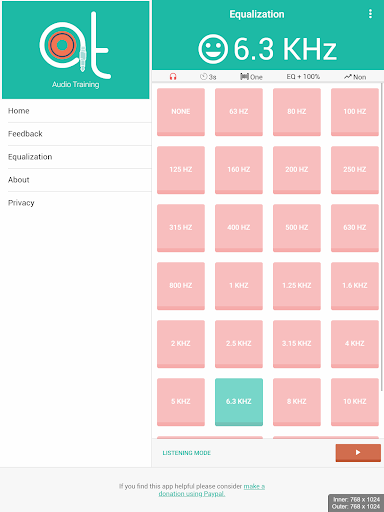
Task: Click the Audio Training logo
Action: 75,50
